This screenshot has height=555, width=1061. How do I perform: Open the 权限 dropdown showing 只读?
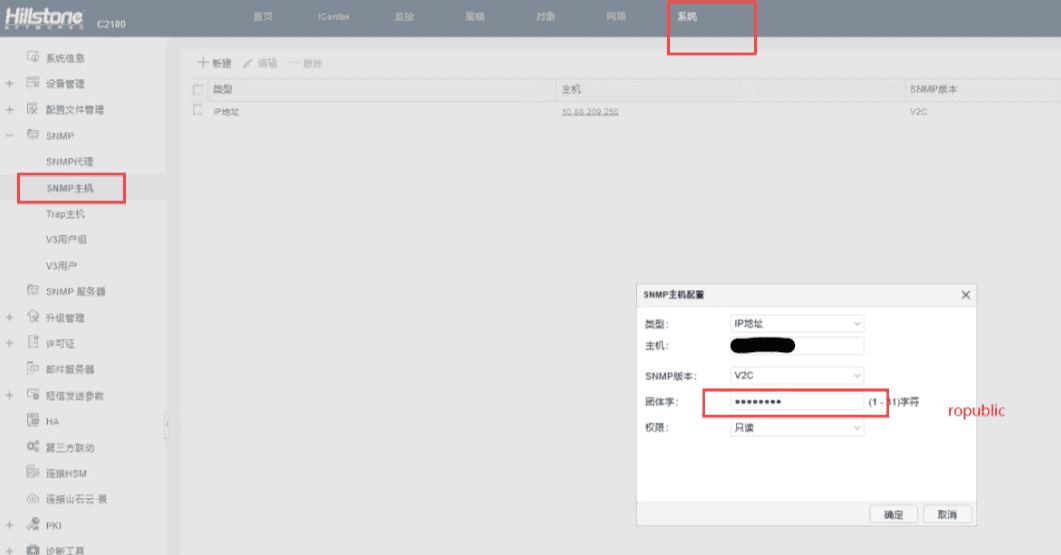tap(796, 428)
